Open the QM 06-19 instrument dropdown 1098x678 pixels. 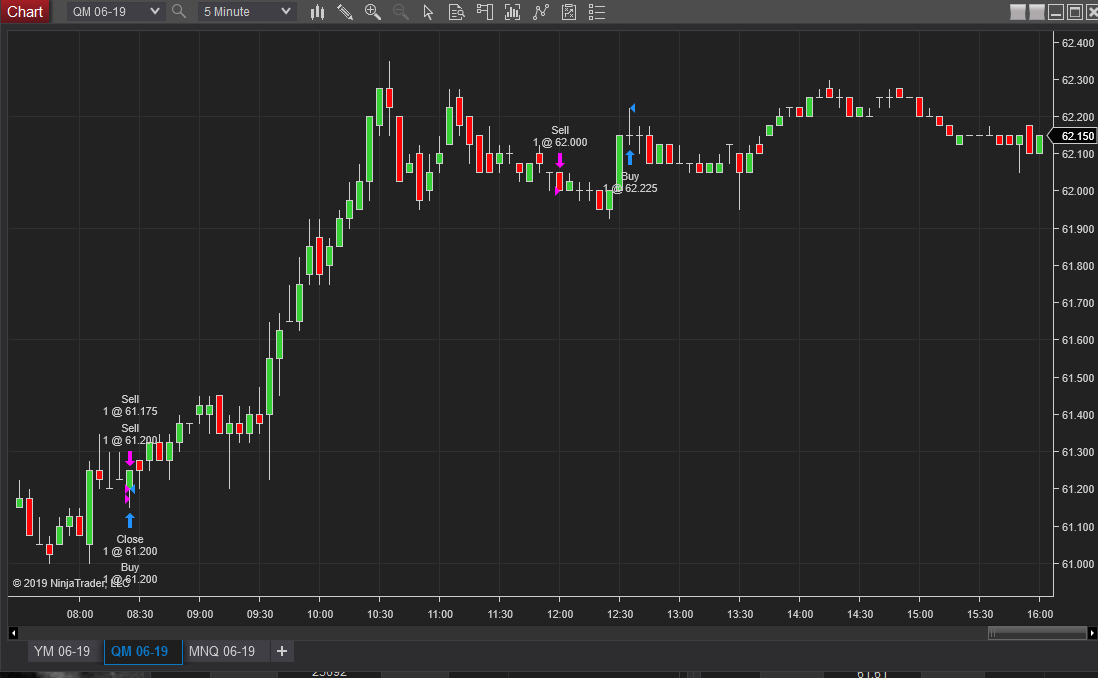(x=116, y=12)
